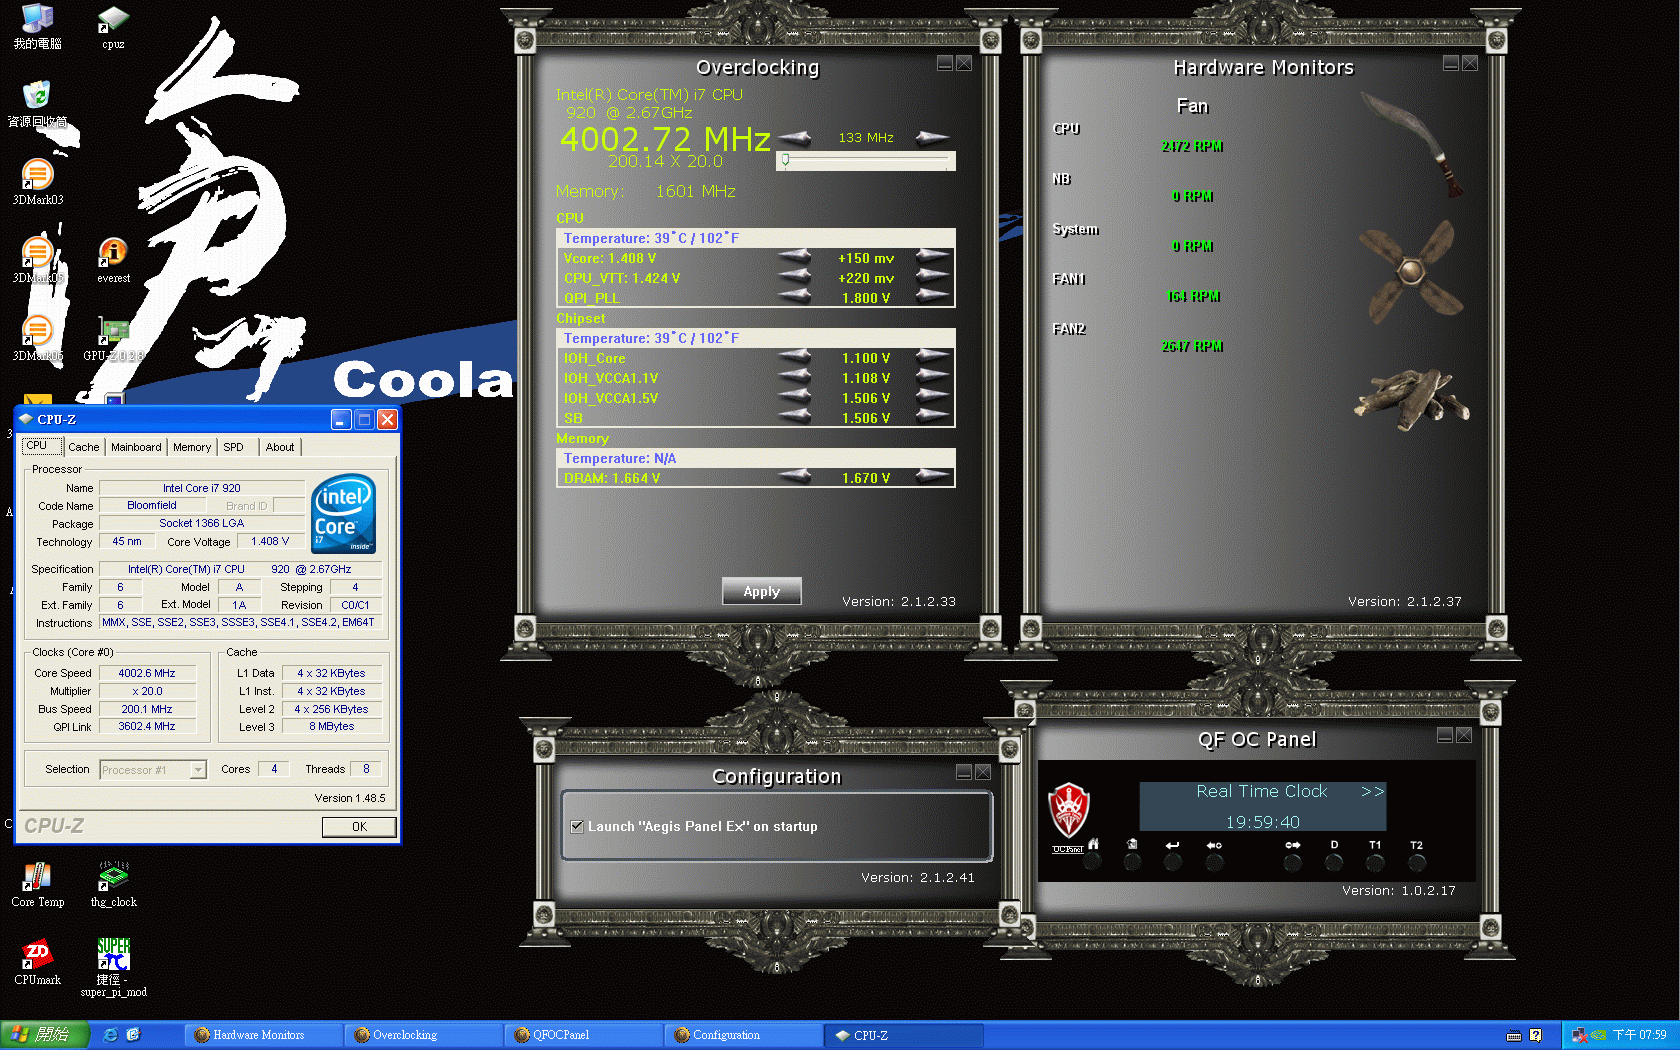Decrease Vcore voltage offset
Viewport: 1680px width, 1050px height.
tap(795, 258)
